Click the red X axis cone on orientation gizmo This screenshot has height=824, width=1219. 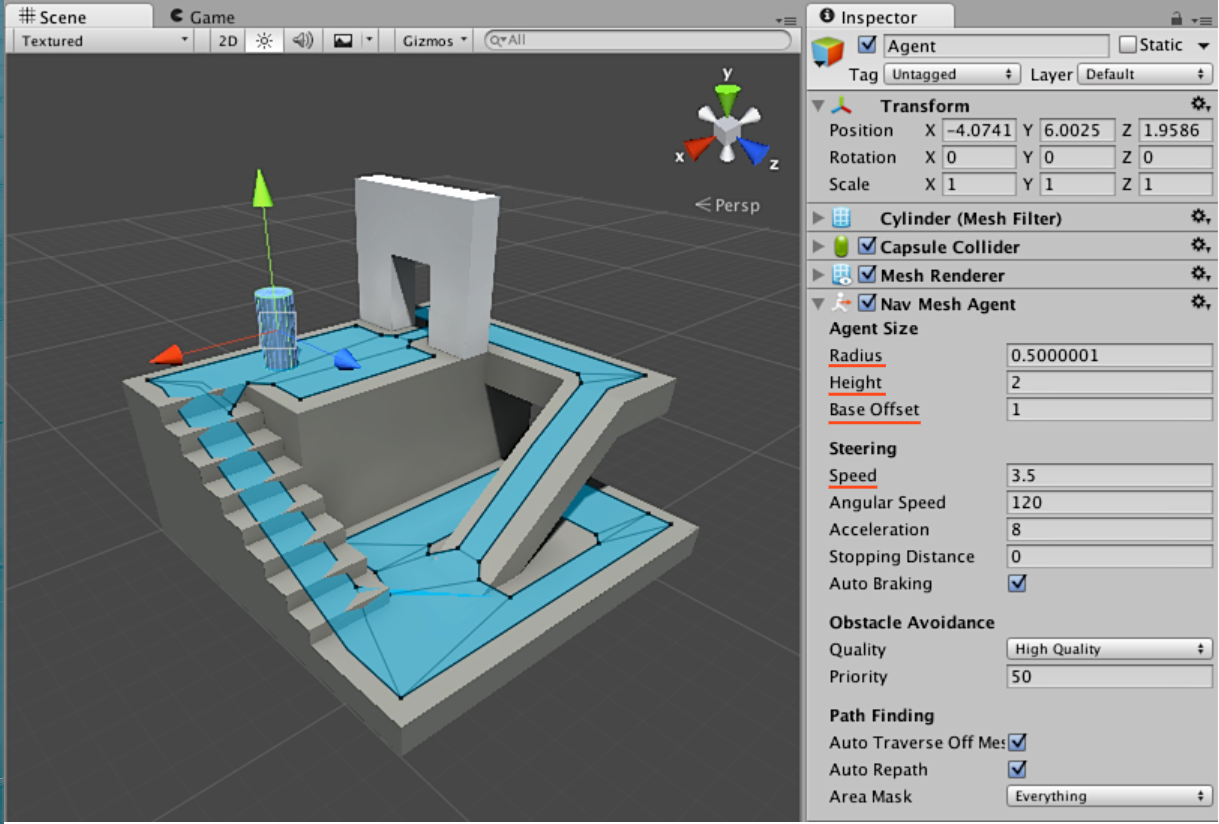tap(700, 148)
